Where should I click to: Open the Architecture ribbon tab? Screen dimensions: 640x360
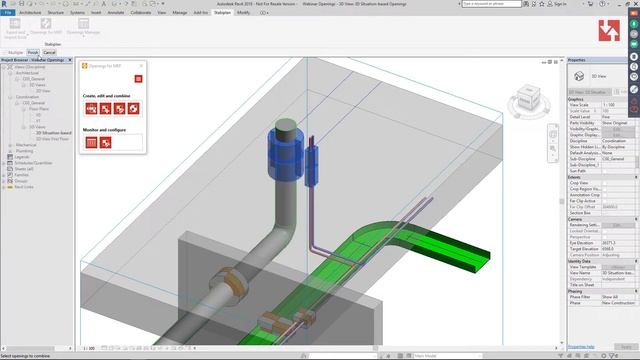30,13
